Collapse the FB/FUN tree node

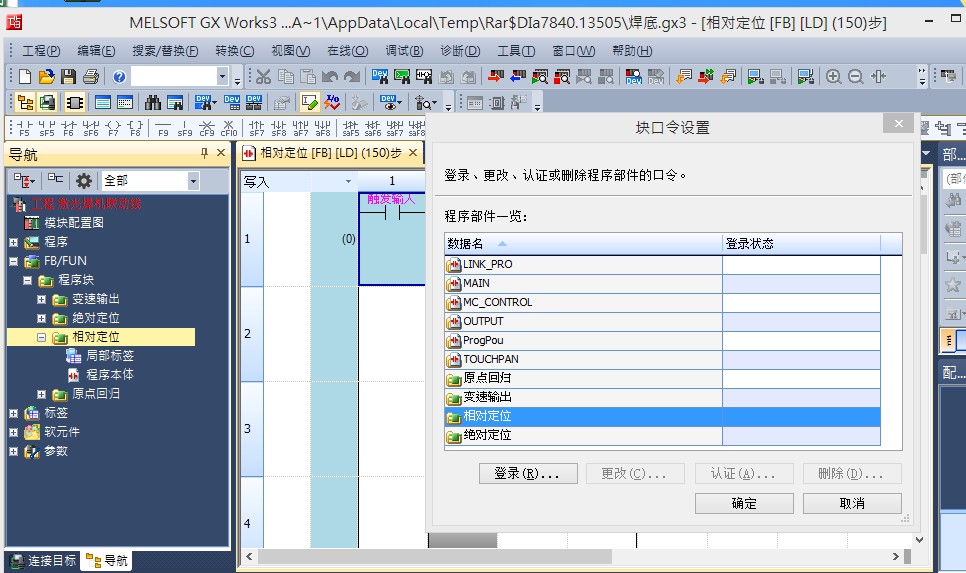click(13, 261)
